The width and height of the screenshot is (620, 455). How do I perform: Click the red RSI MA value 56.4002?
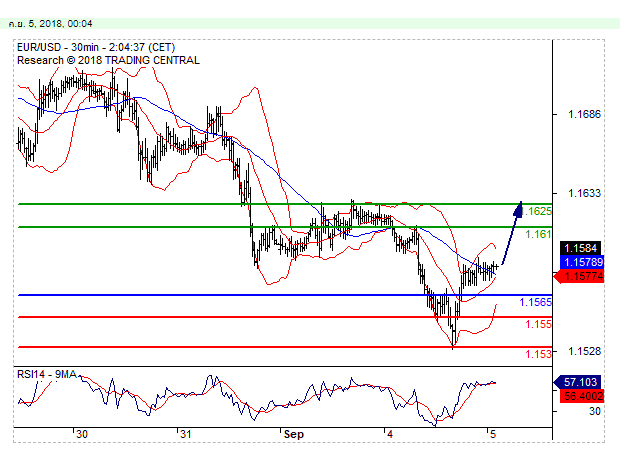click(582, 396)
